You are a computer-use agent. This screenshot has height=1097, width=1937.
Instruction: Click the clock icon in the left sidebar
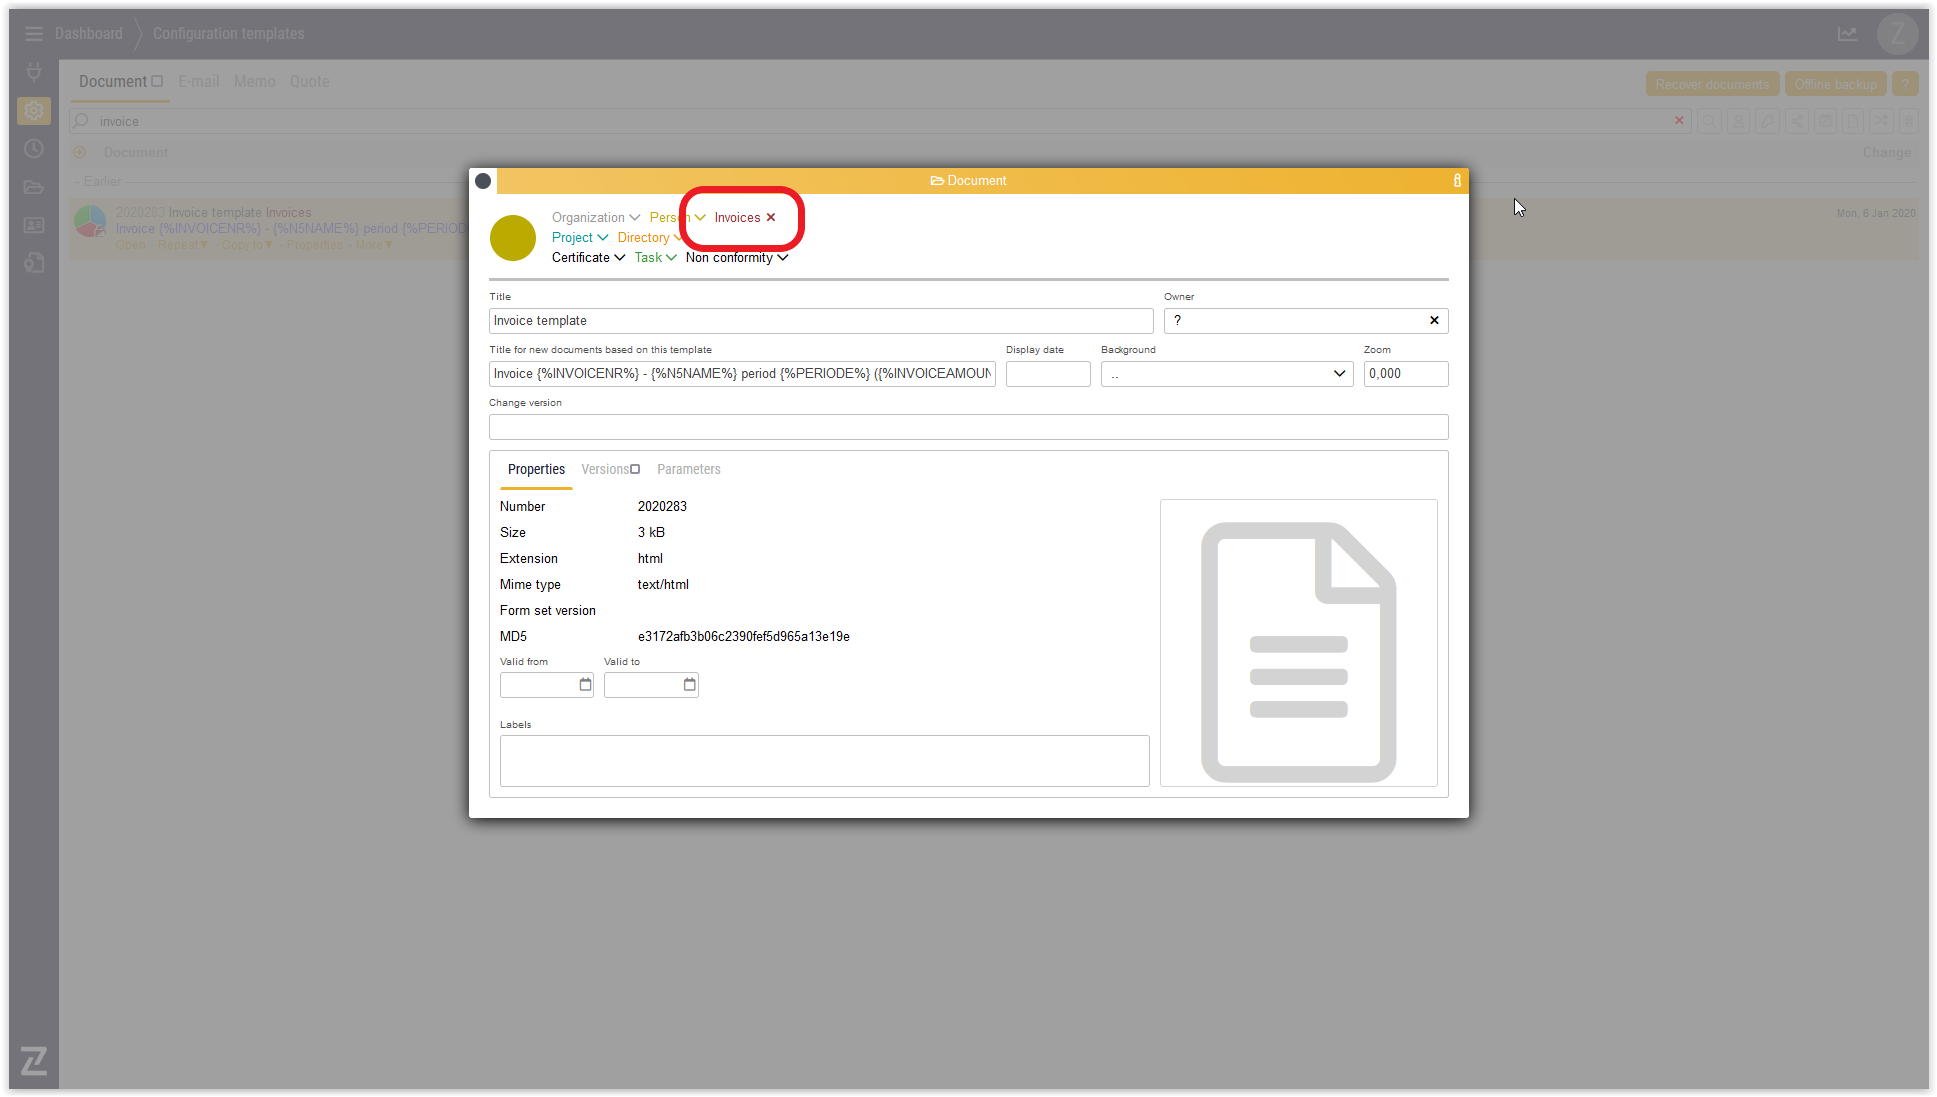[x=34, y=149]
